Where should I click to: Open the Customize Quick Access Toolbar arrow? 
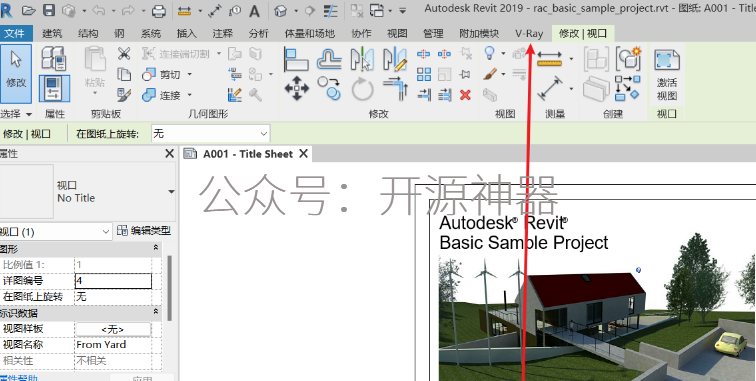click(x=403, y=10)
